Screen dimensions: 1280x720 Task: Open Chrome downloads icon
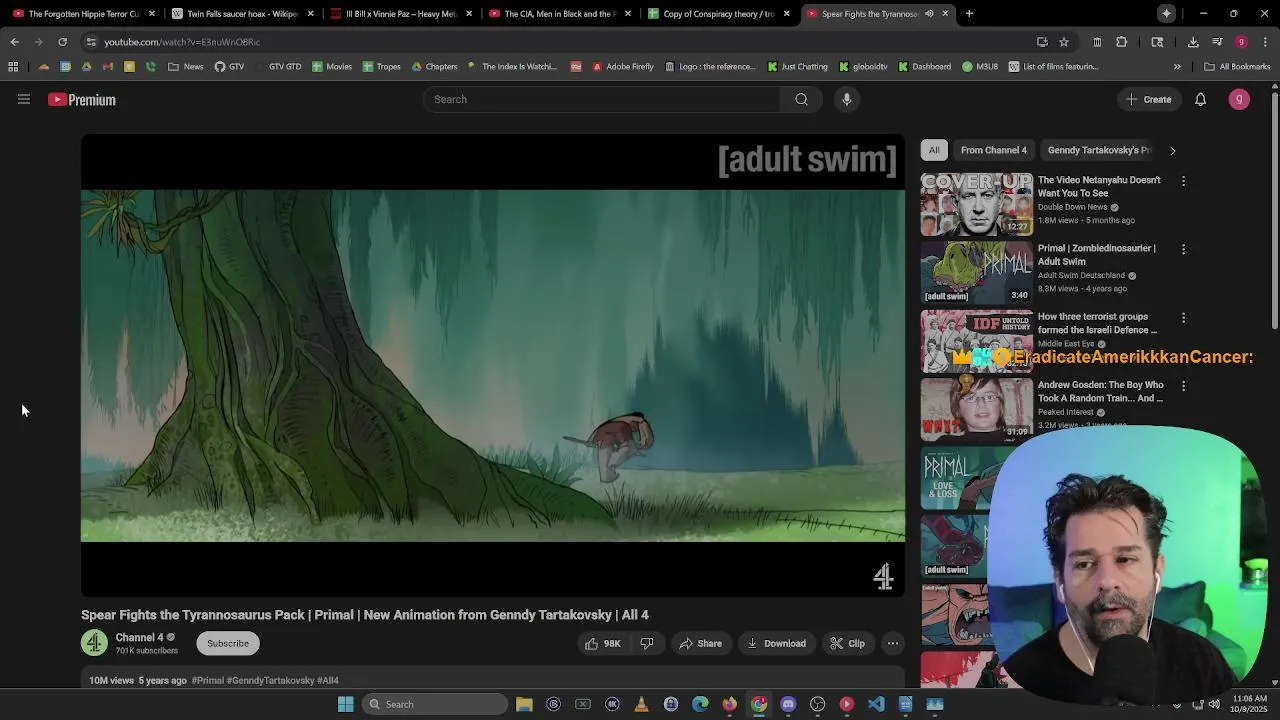1193,42
